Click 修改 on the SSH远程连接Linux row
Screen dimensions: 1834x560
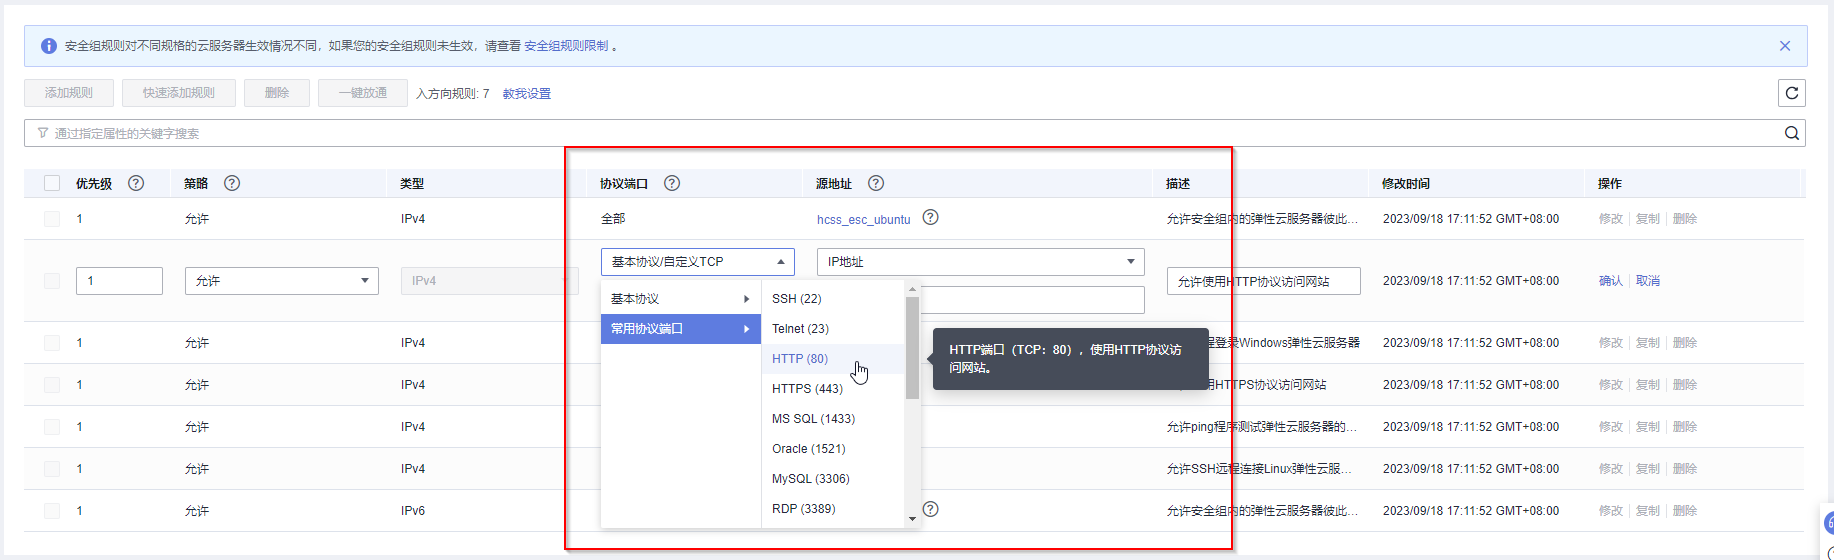pos(1611,469)
